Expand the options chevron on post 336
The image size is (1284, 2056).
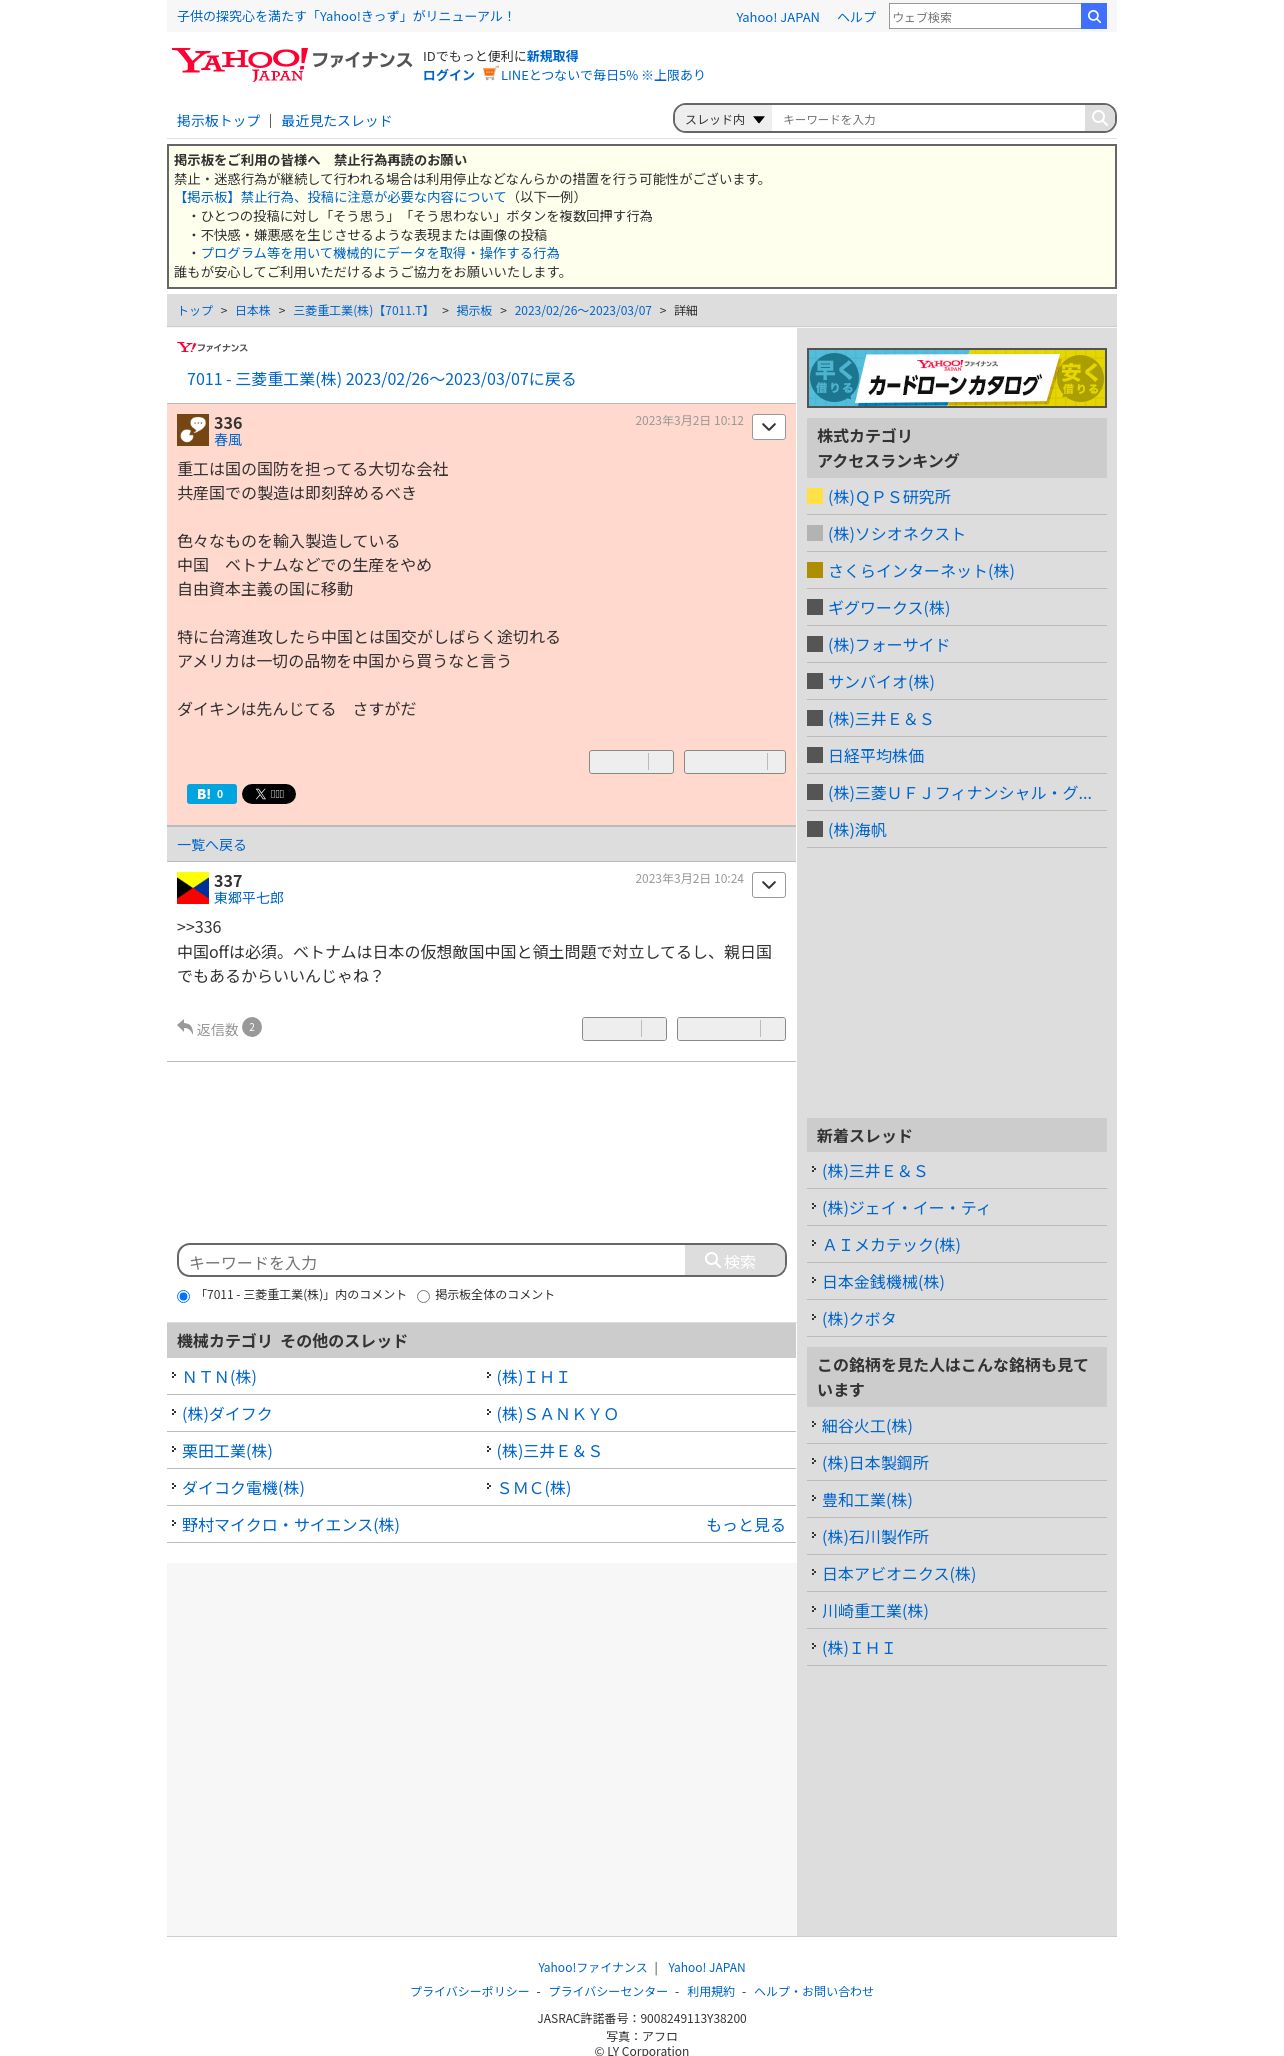pyautogui.click(x=769, y=427)
